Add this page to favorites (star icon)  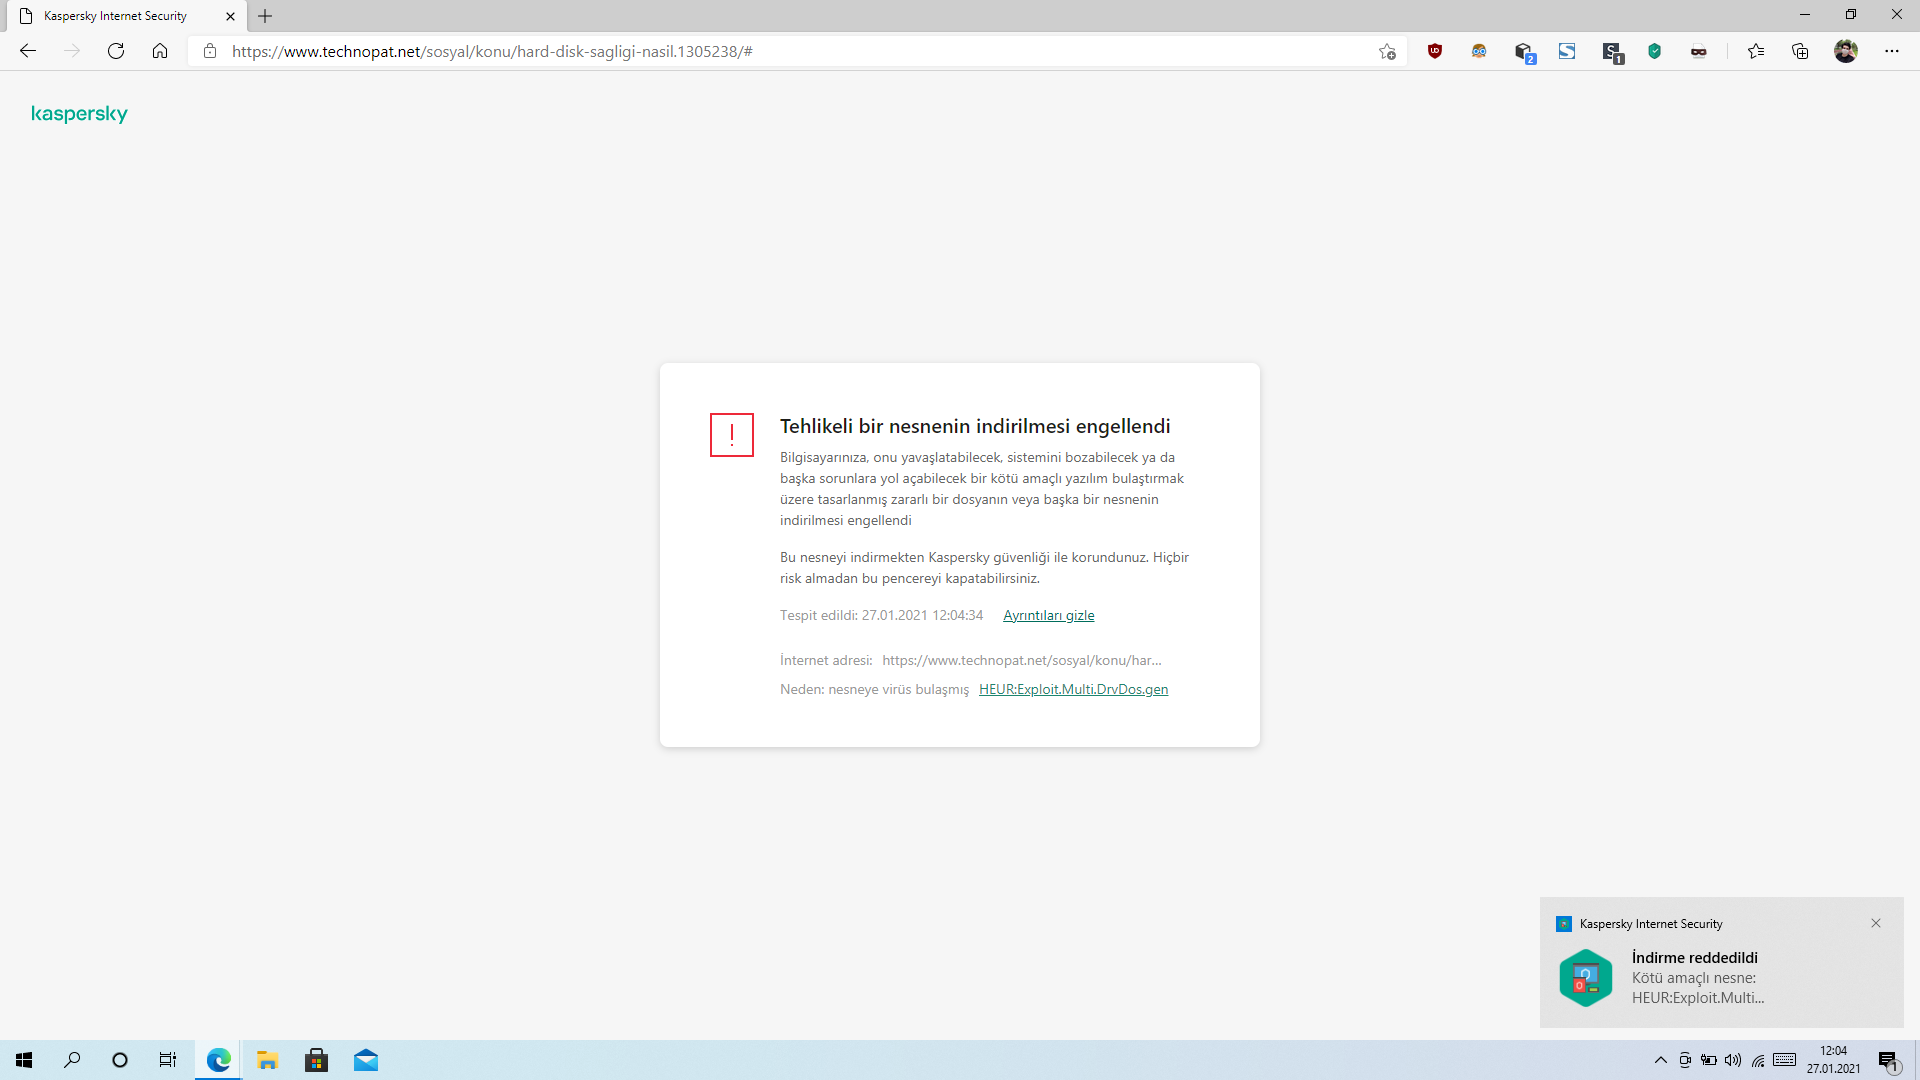coord(1387,52)
